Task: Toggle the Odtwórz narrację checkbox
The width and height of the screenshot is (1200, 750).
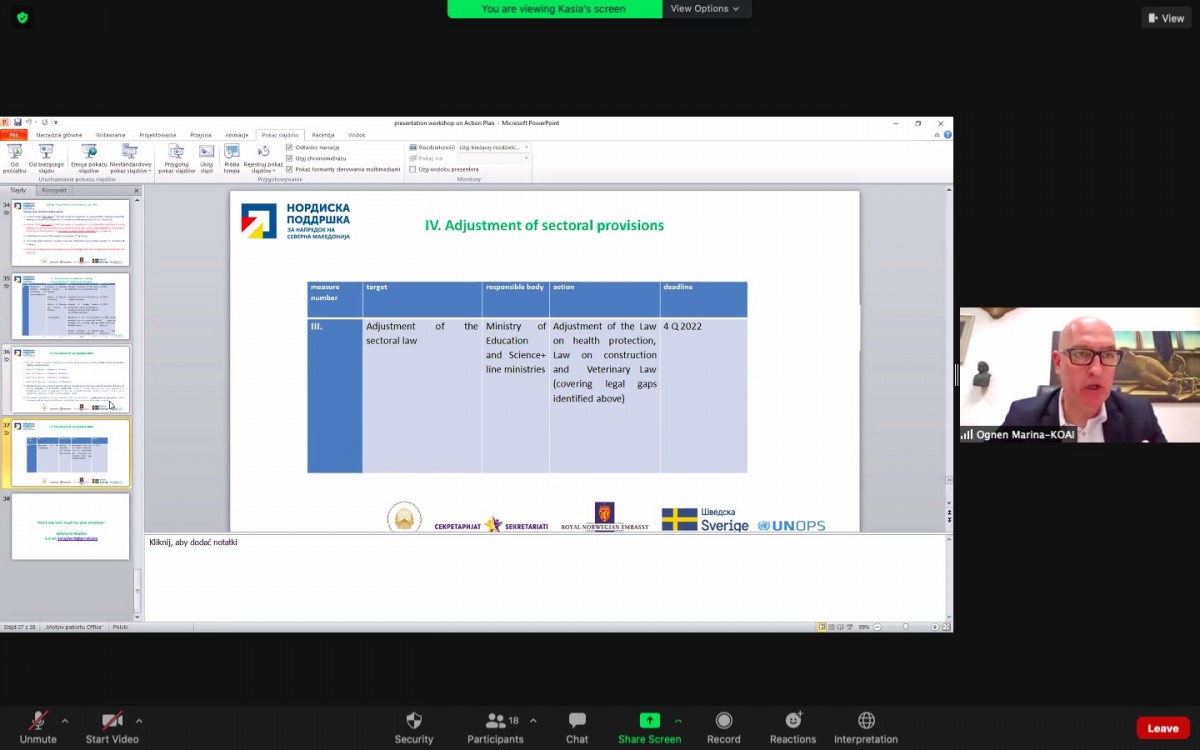Action: tap(290, 147)
